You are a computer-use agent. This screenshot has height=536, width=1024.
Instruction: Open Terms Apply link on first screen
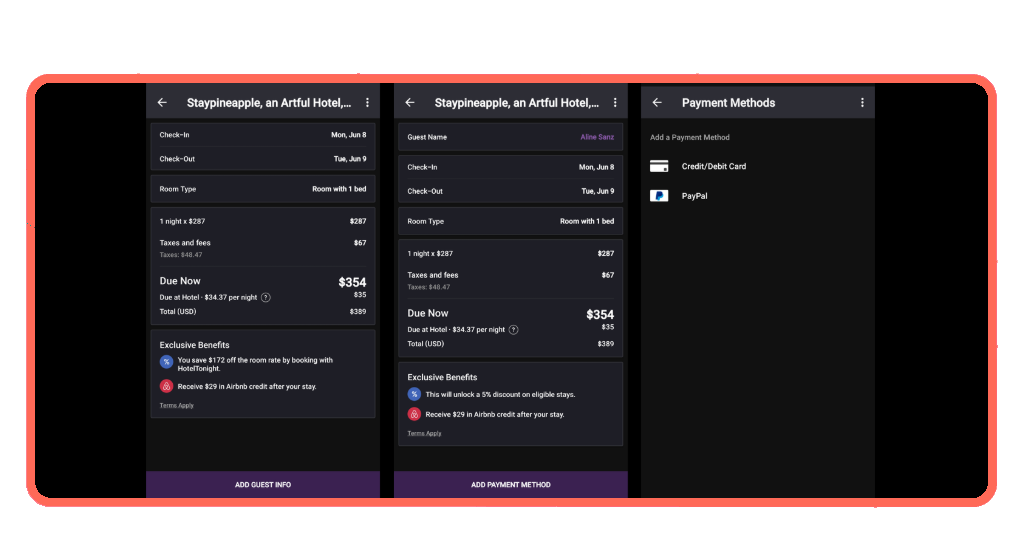176,405
